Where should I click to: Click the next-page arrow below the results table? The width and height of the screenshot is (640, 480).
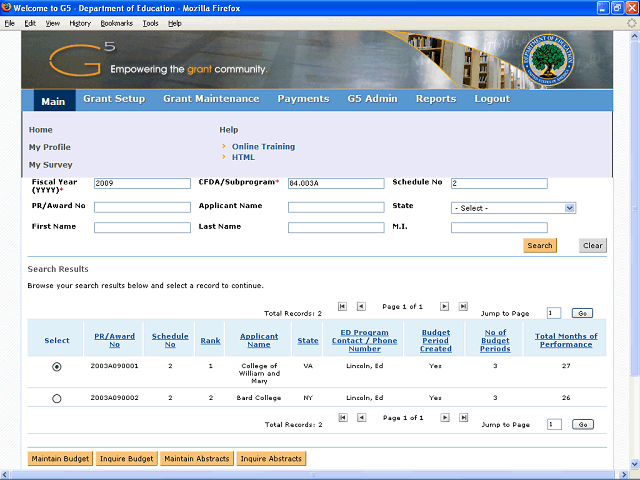point(445,417)
